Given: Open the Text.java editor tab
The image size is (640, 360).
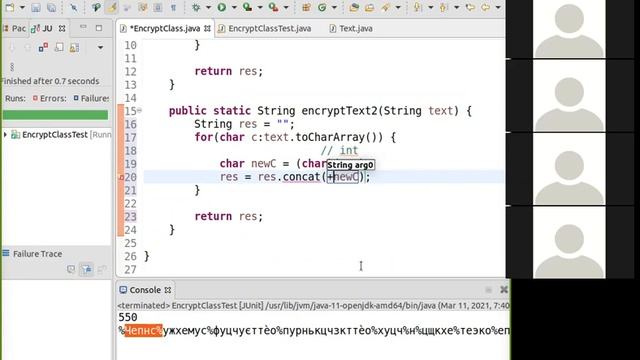Looking at the screenshot, I should coord(351,29).
